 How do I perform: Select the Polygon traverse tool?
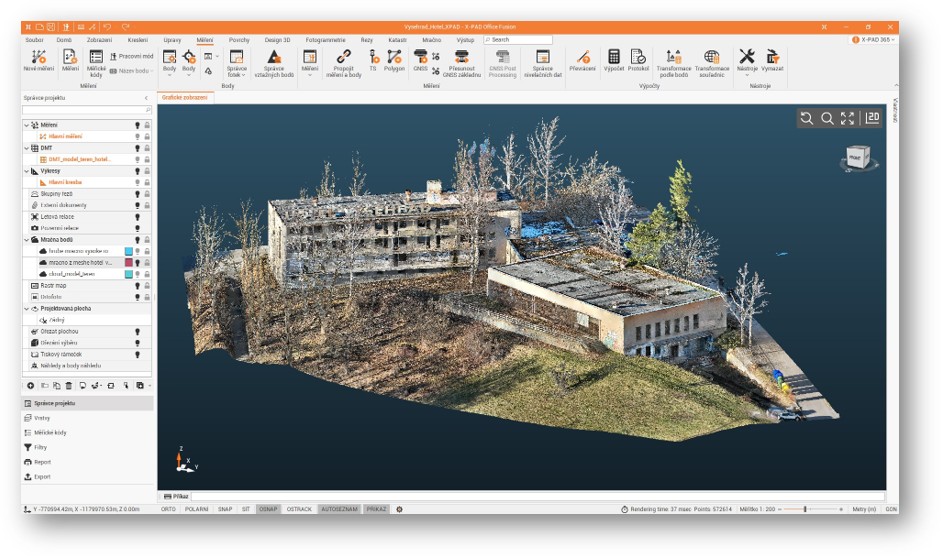coord(394,61)
